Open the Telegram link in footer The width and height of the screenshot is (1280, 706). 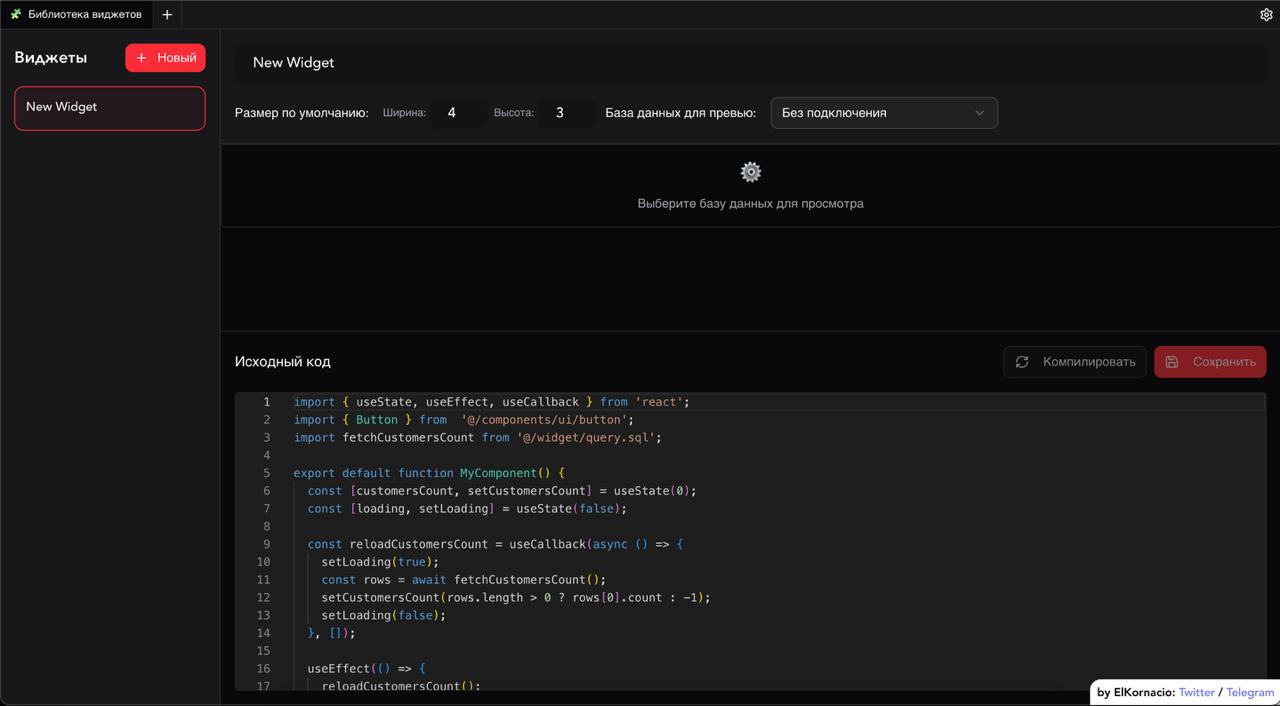[1250, 692]
